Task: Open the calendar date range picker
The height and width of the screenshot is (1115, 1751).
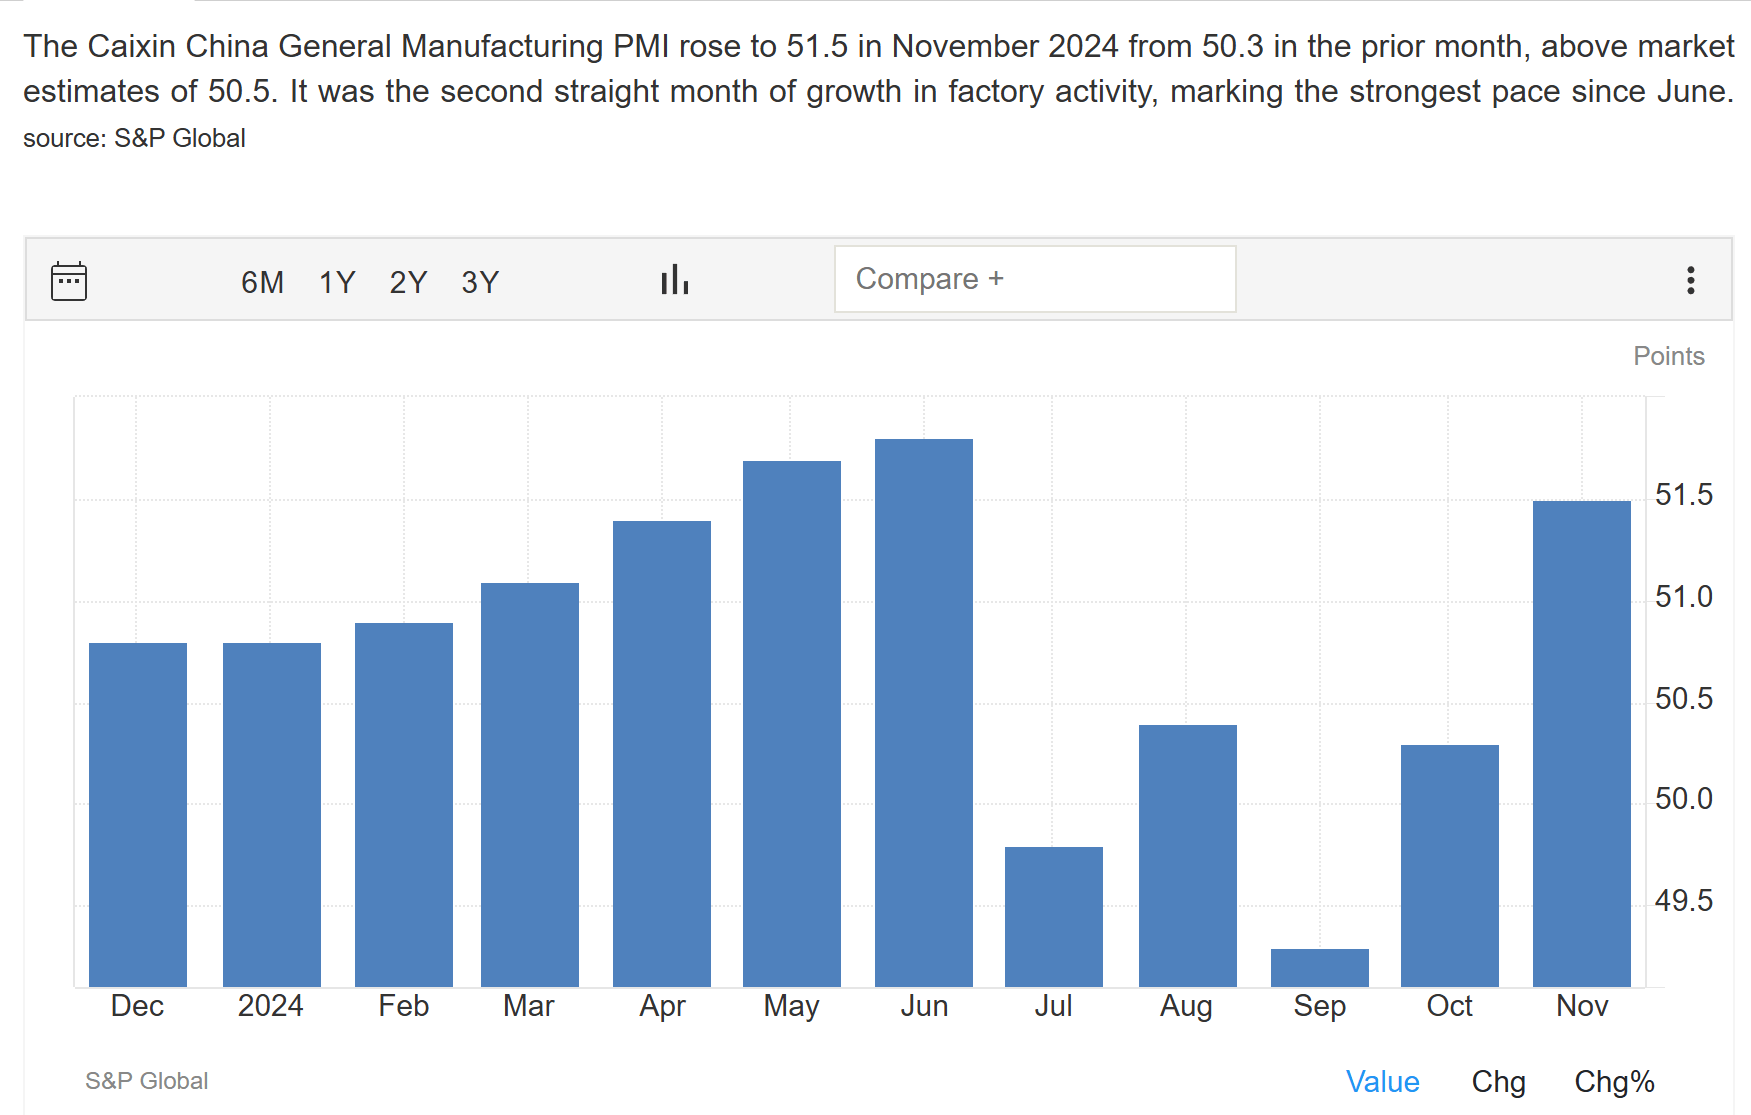Action: click(69, 281)
